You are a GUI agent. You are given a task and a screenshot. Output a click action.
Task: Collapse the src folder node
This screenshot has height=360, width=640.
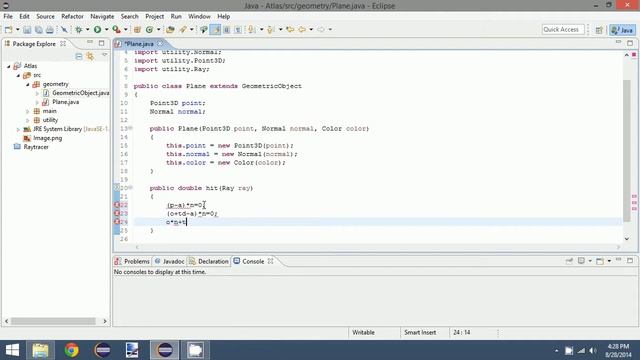(x=18, y=76)
